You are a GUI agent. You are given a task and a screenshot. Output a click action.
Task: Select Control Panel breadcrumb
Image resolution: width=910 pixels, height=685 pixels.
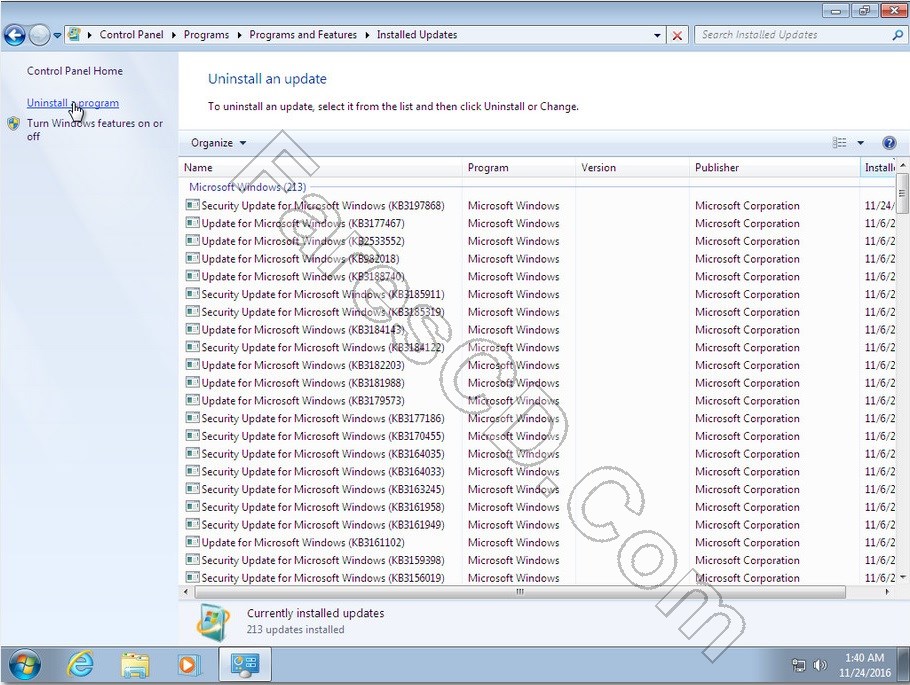click(x=132, y=35)
